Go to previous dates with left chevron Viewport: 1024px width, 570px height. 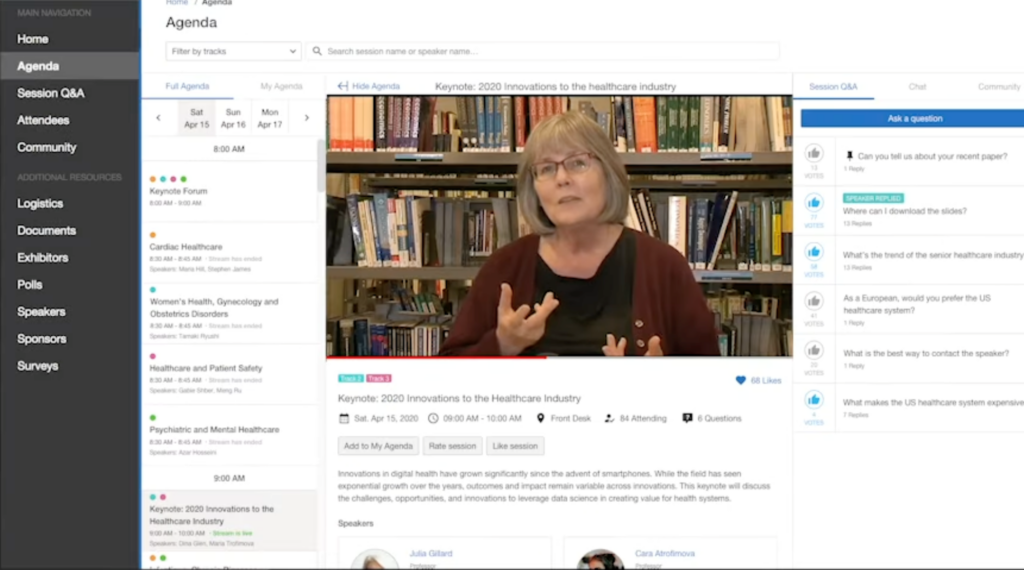[159, 118]
